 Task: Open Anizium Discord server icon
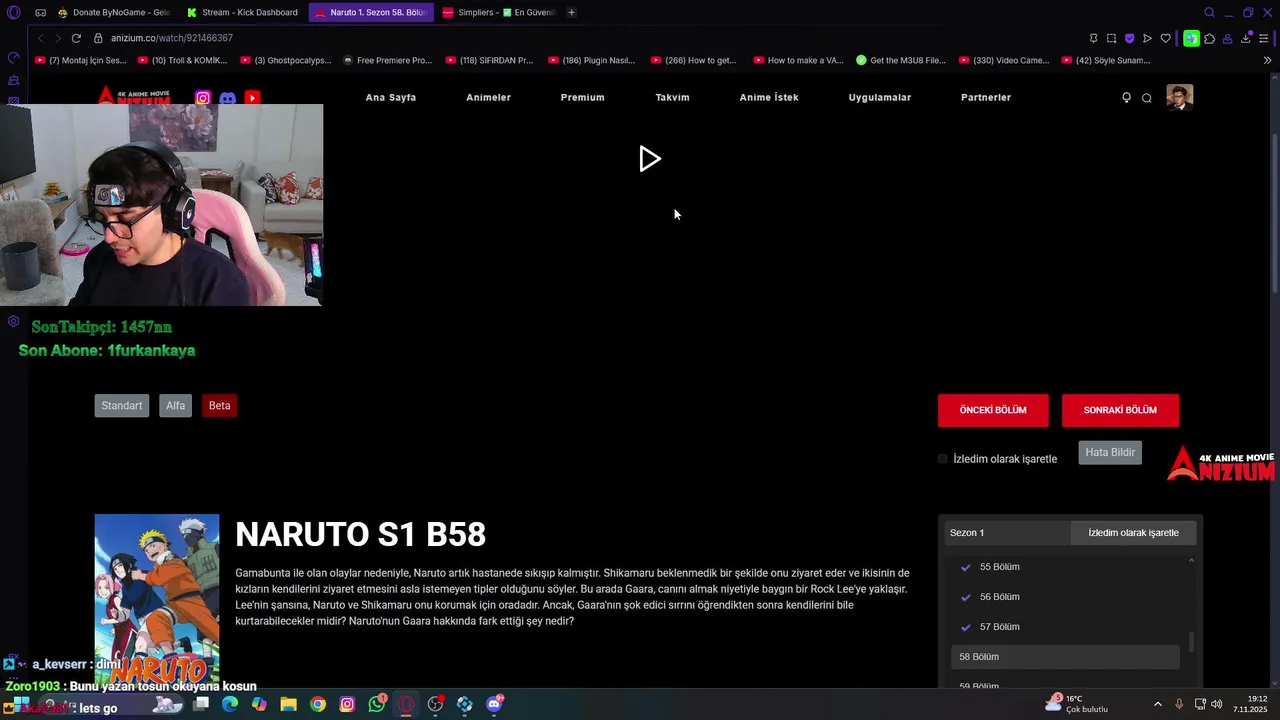tap(227, 98)
